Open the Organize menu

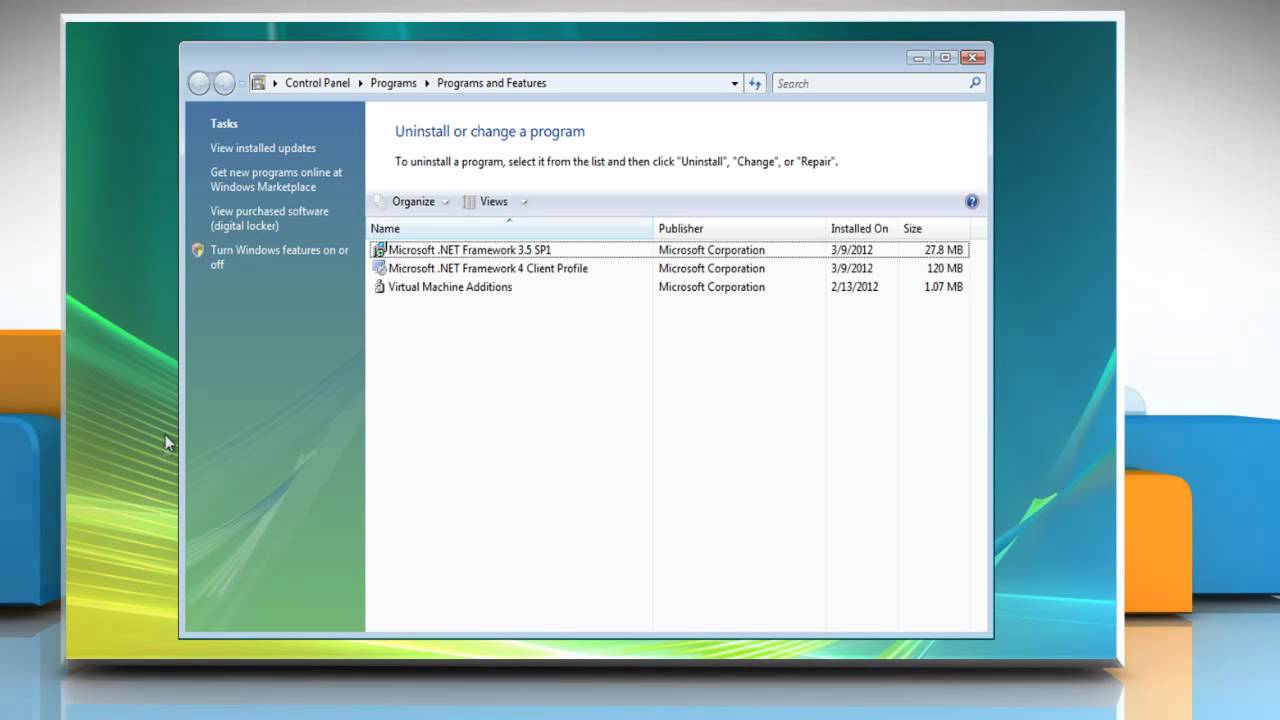pyautogui.click(x=413, y=201)
